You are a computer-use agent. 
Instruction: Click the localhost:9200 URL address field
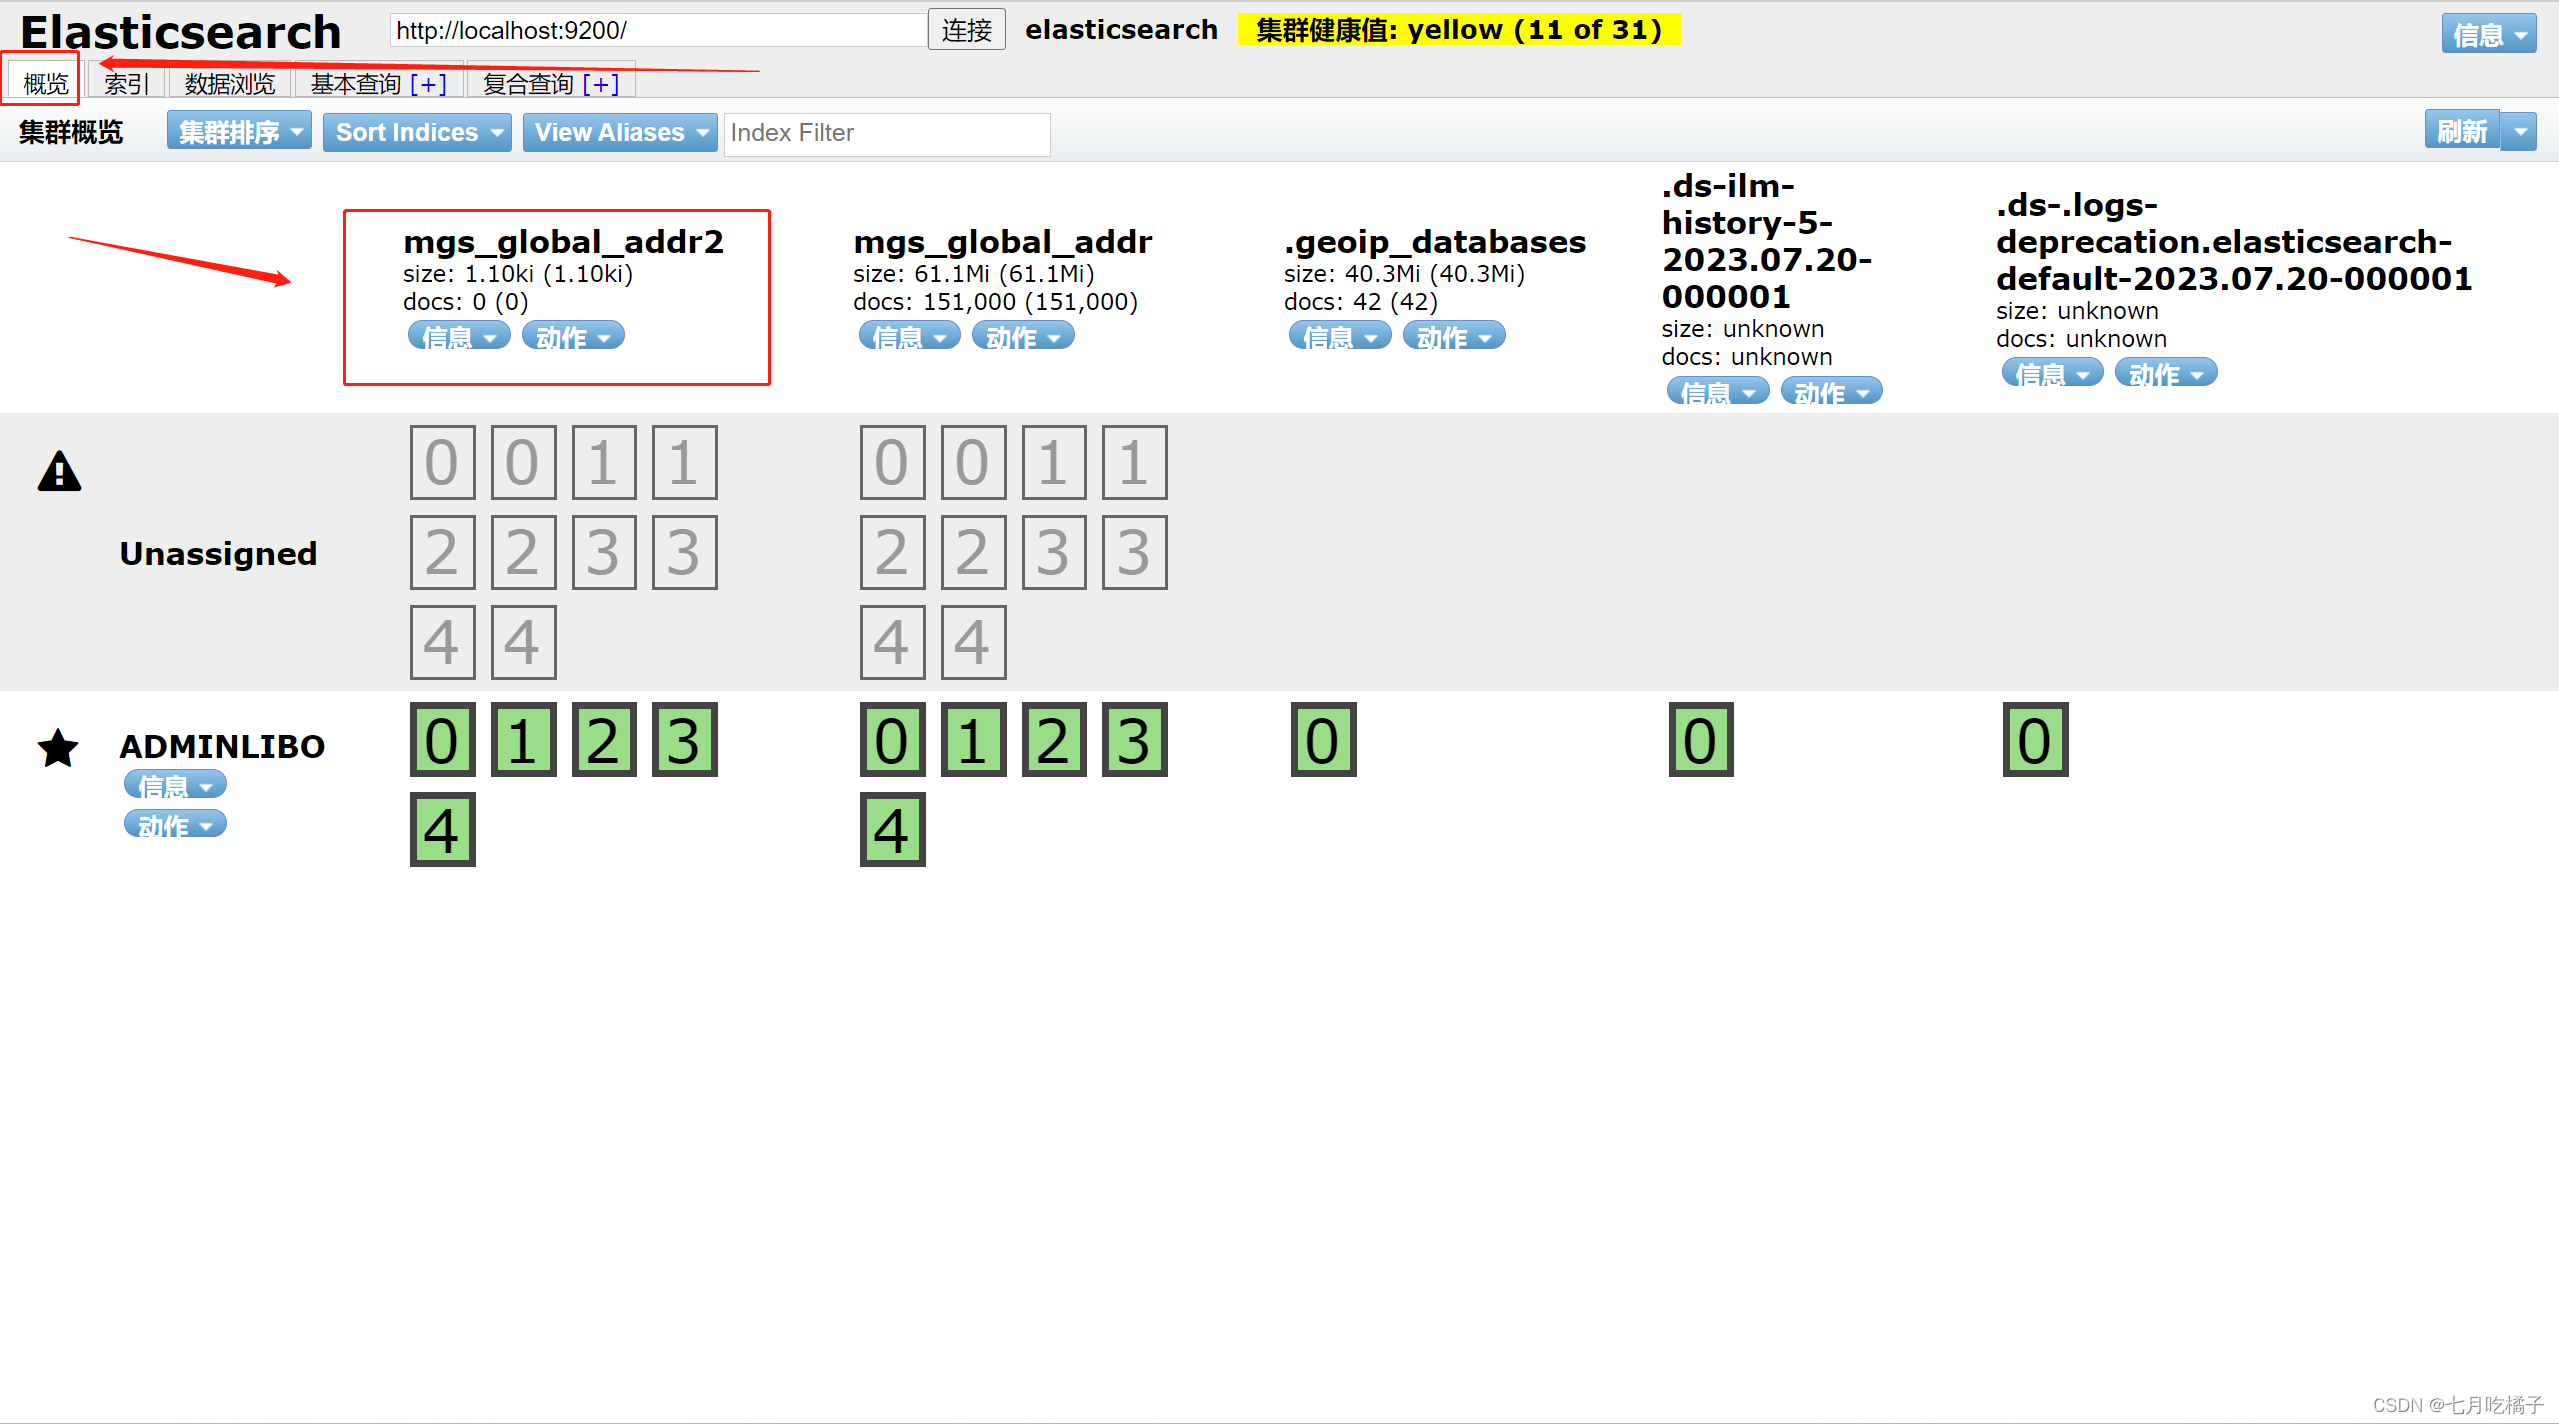point(657,30)
